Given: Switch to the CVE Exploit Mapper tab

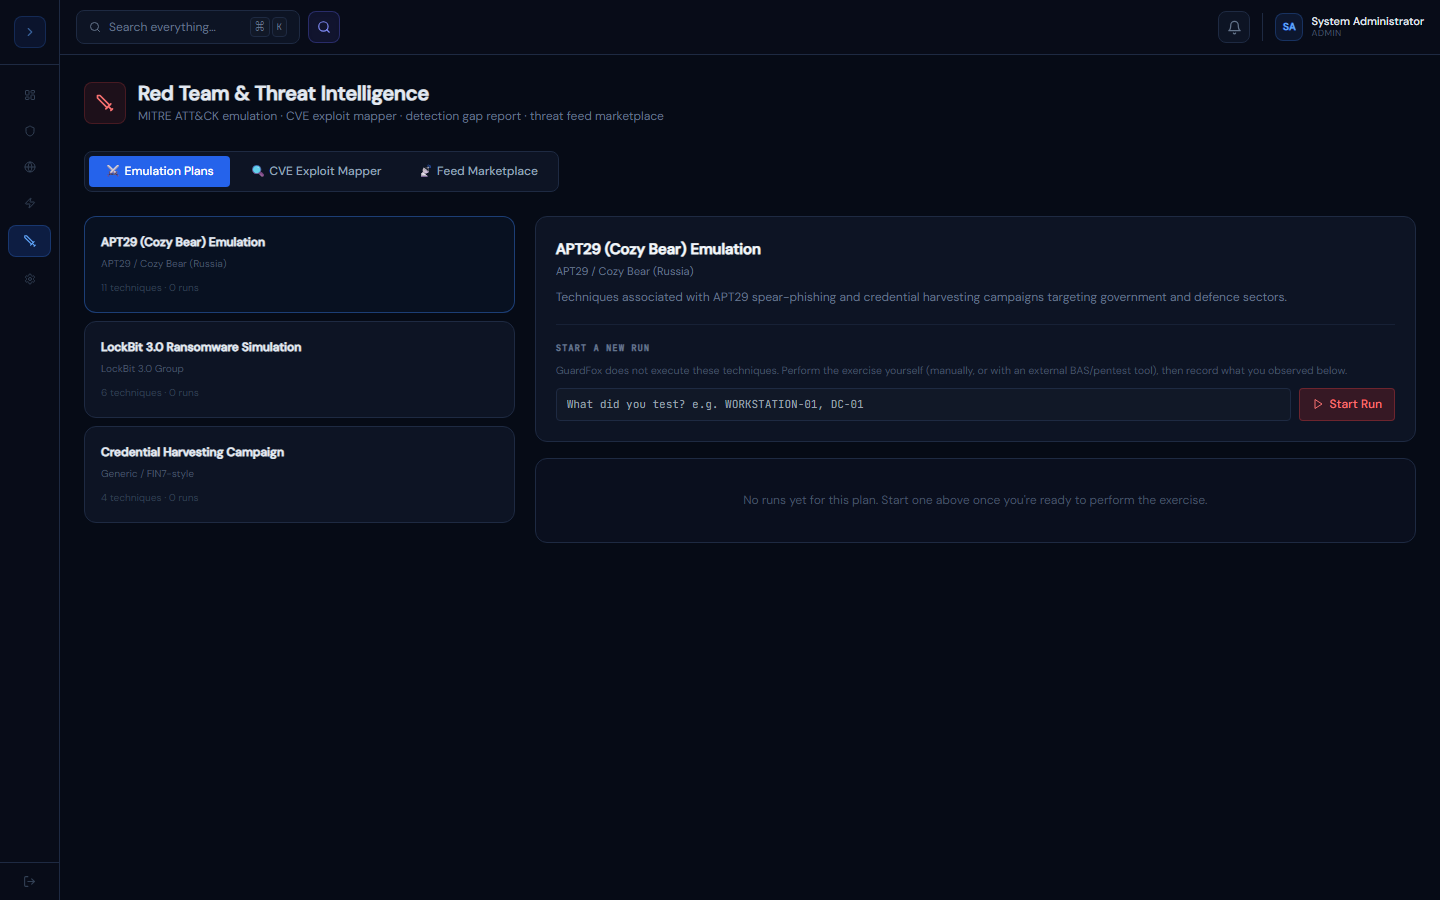Looking at the screenshot, I should 316,171.
